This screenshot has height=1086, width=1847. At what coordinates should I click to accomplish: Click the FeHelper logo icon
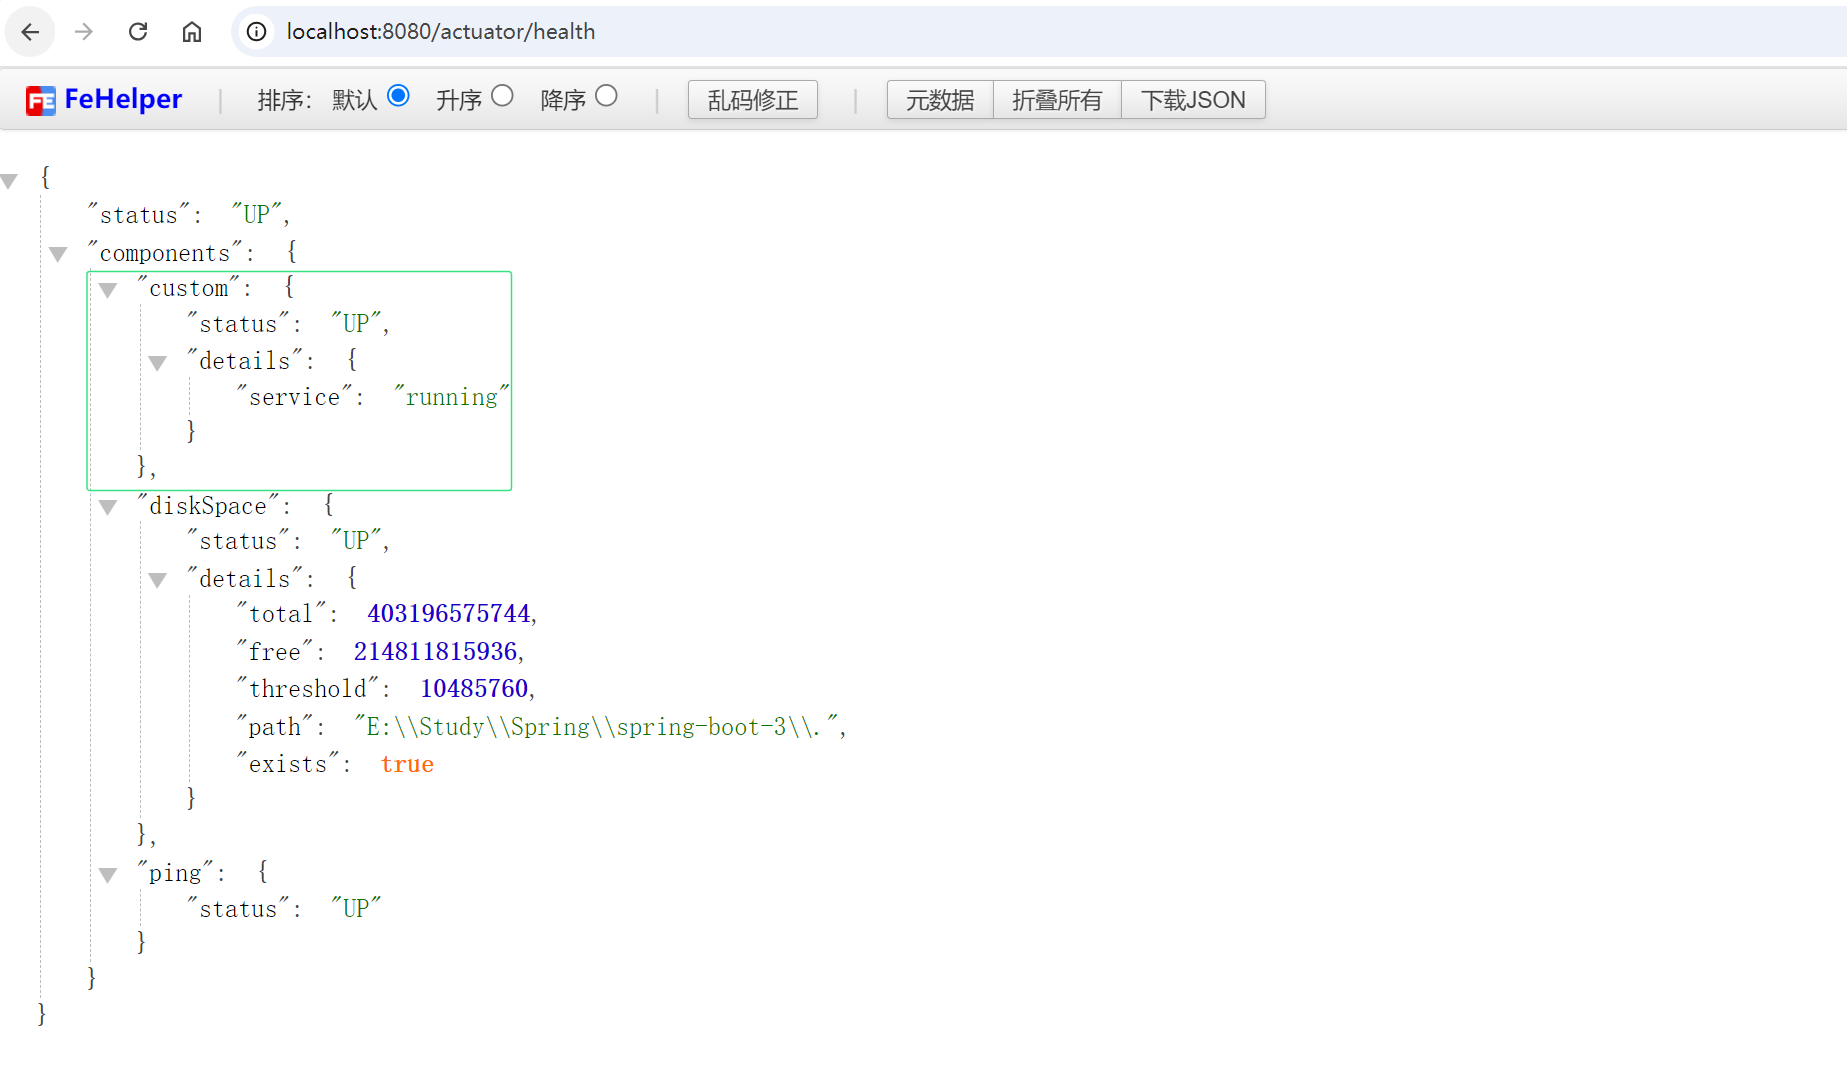pos(41,100)
